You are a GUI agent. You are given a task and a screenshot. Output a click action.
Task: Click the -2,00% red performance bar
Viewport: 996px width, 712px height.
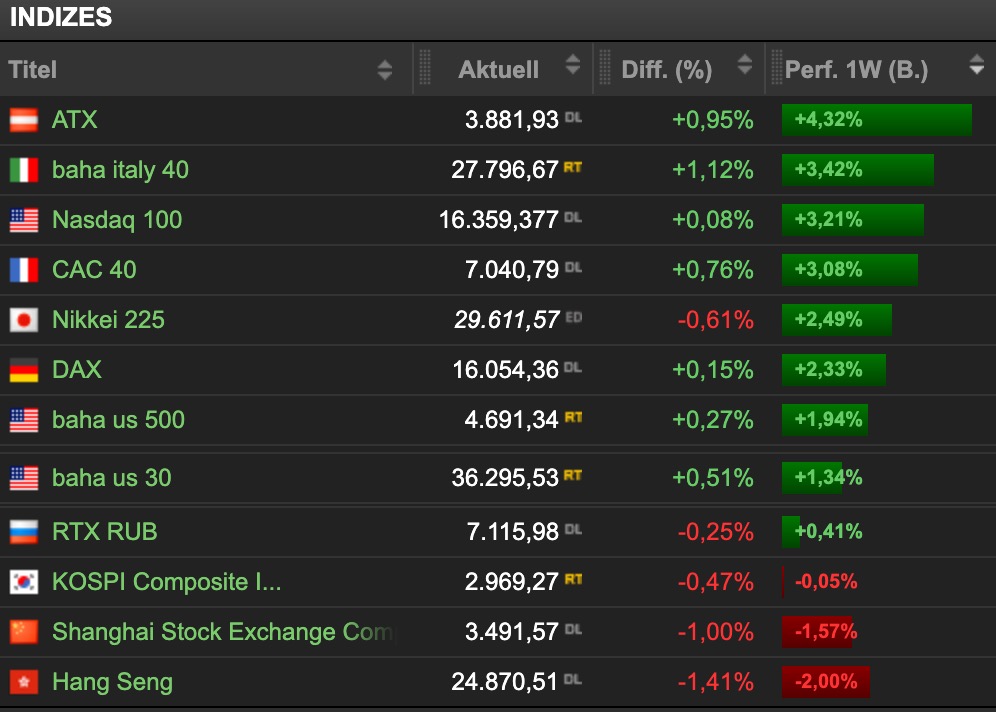[x=826, y=682]
